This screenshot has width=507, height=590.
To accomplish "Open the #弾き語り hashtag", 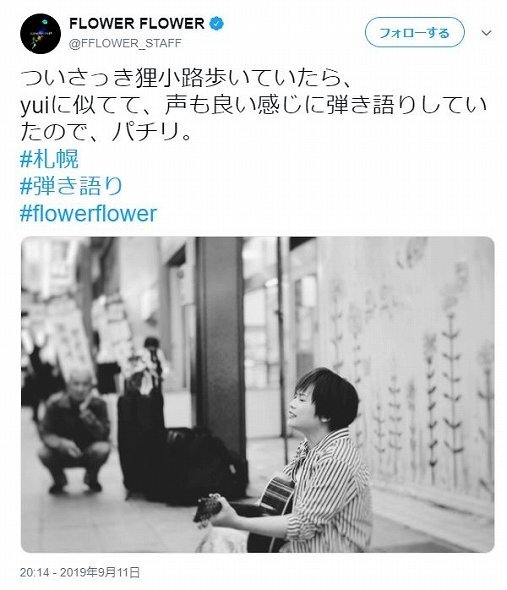I will (x=71, y=186).
